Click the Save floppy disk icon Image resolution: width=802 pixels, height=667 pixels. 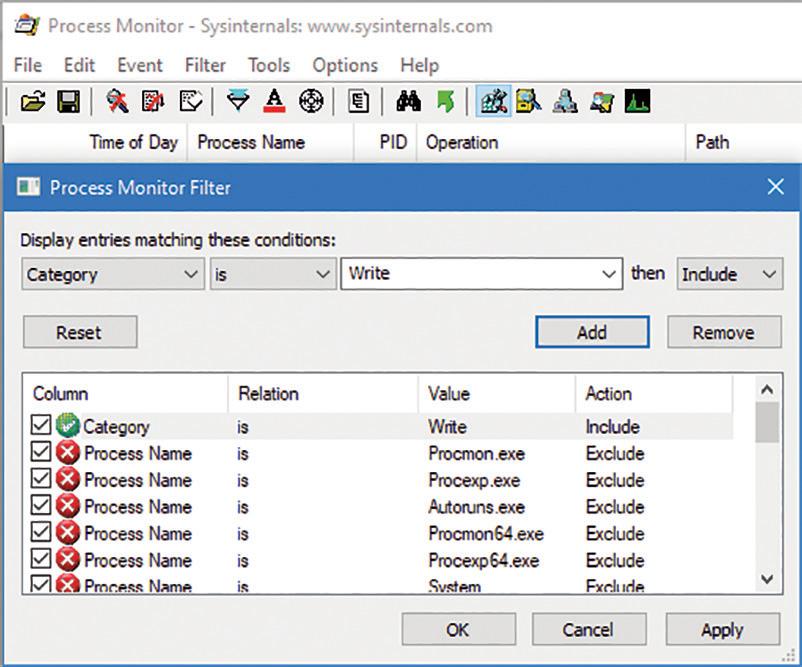(68, 101)
